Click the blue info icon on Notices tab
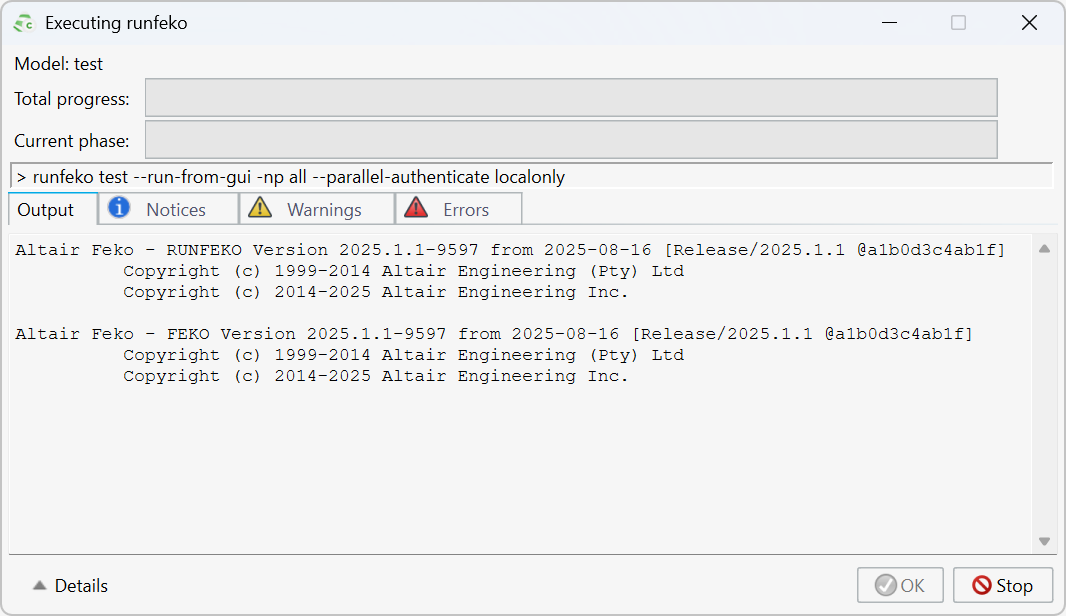This screenshot has height=616, width=1066. 119,209
